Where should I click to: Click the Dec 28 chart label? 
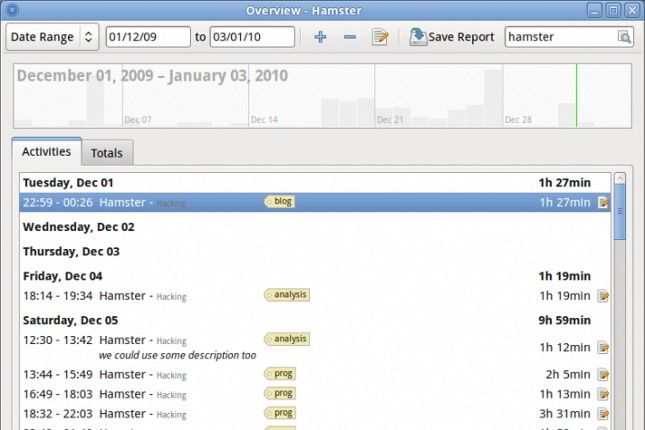click(x=518, y=120)
